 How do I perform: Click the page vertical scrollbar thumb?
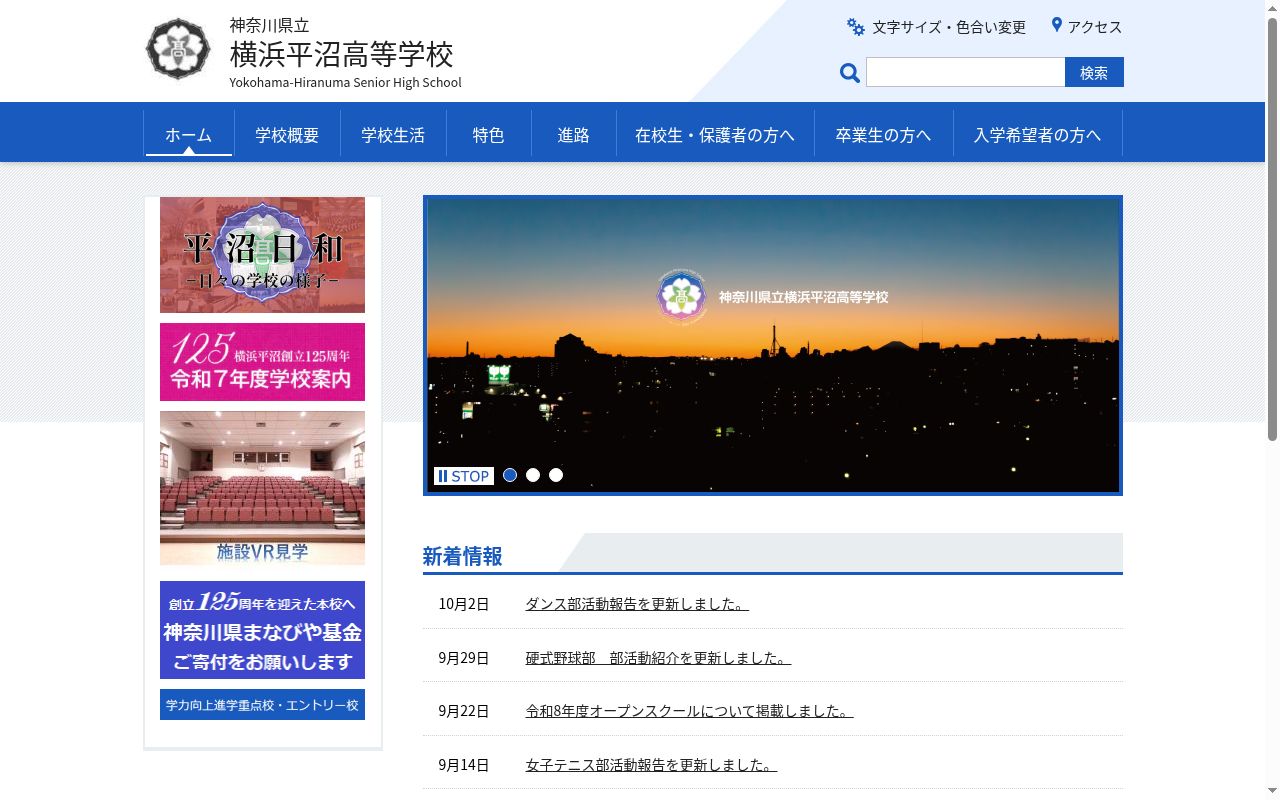pyautogui.click(x=1272, y=228)
